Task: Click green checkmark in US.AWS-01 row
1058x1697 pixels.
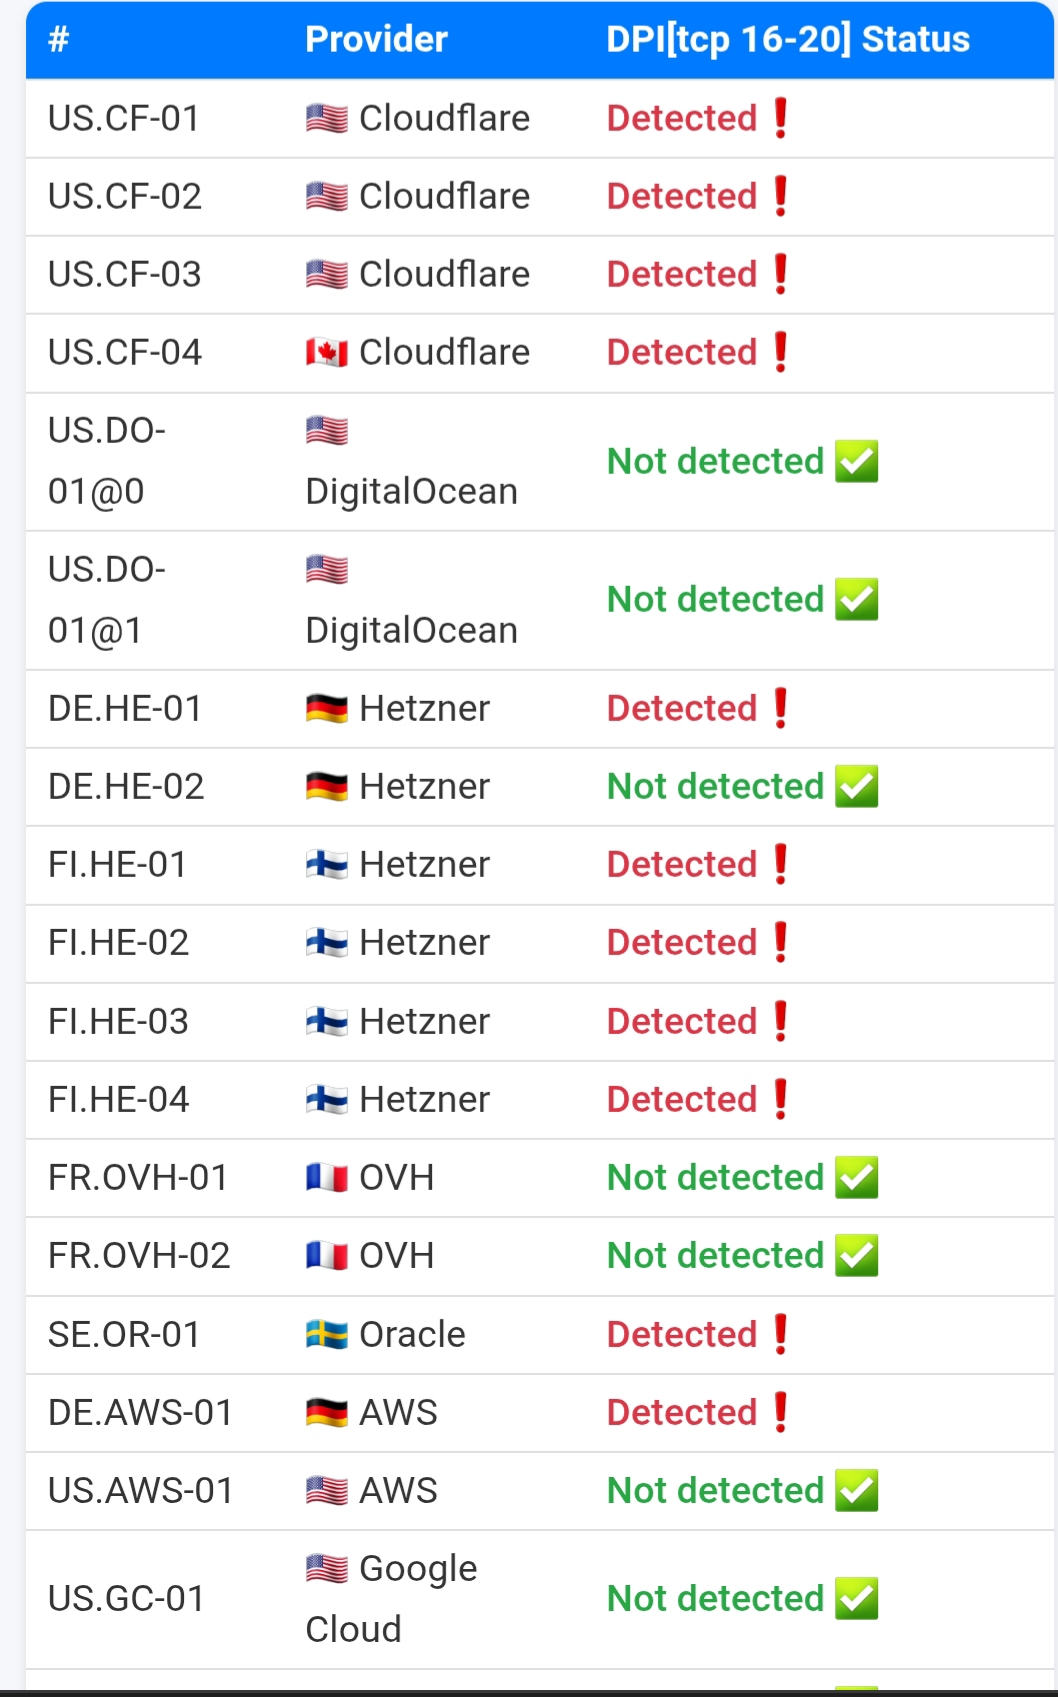Action: pos(857,1490)
